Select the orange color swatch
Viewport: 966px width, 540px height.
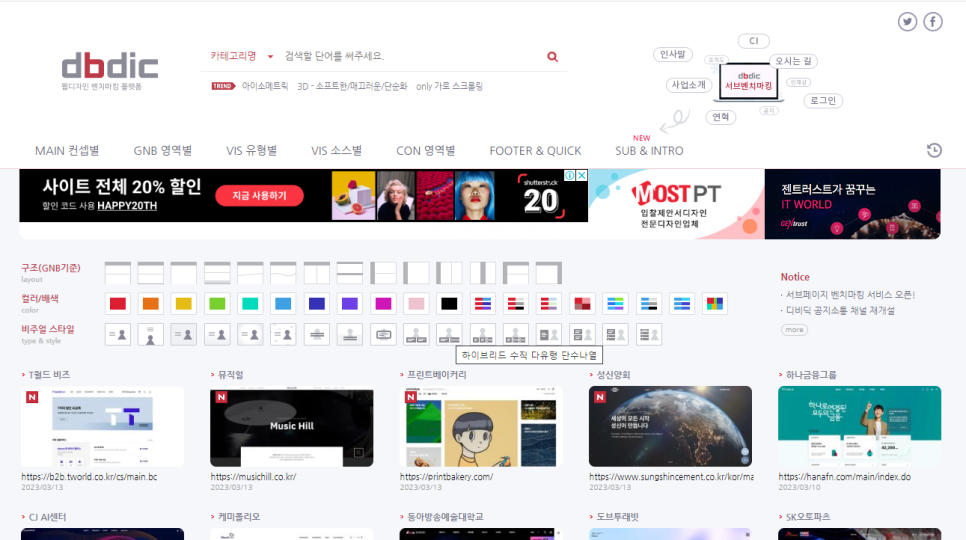click(x=150, y=304)
